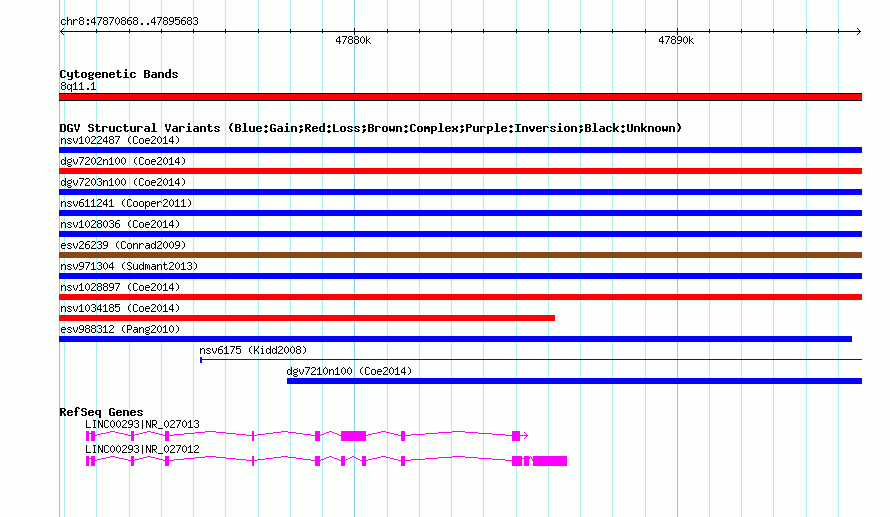Open variant label nsv1028036 (Coe2014)
Image resolution: width=890 pixels, height=517 pixels.
click(120, 224)
